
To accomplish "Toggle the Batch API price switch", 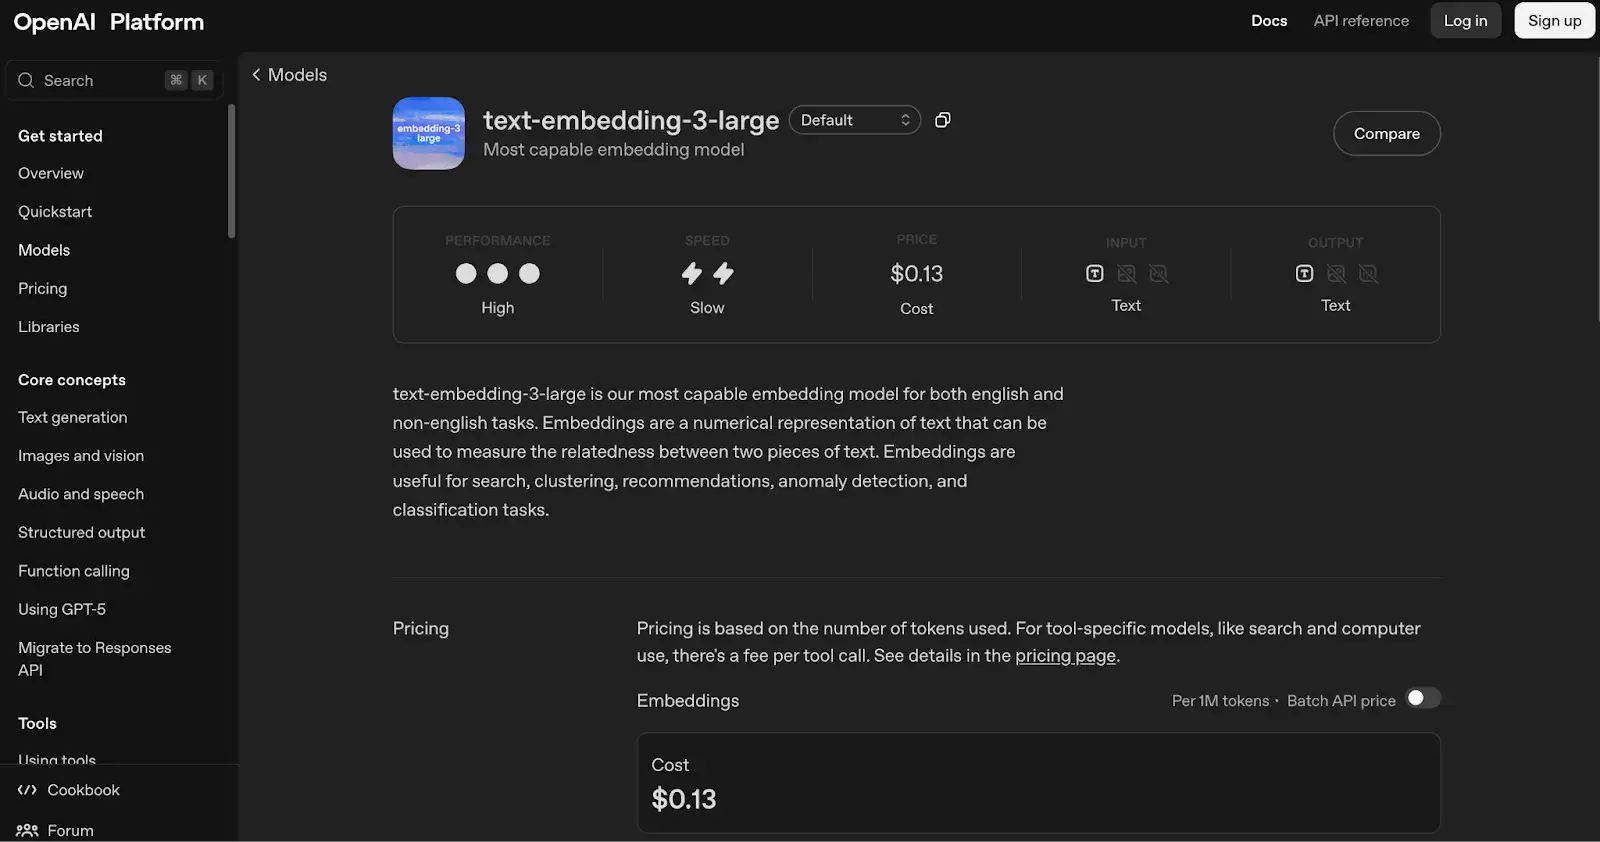I will 1423,698.
